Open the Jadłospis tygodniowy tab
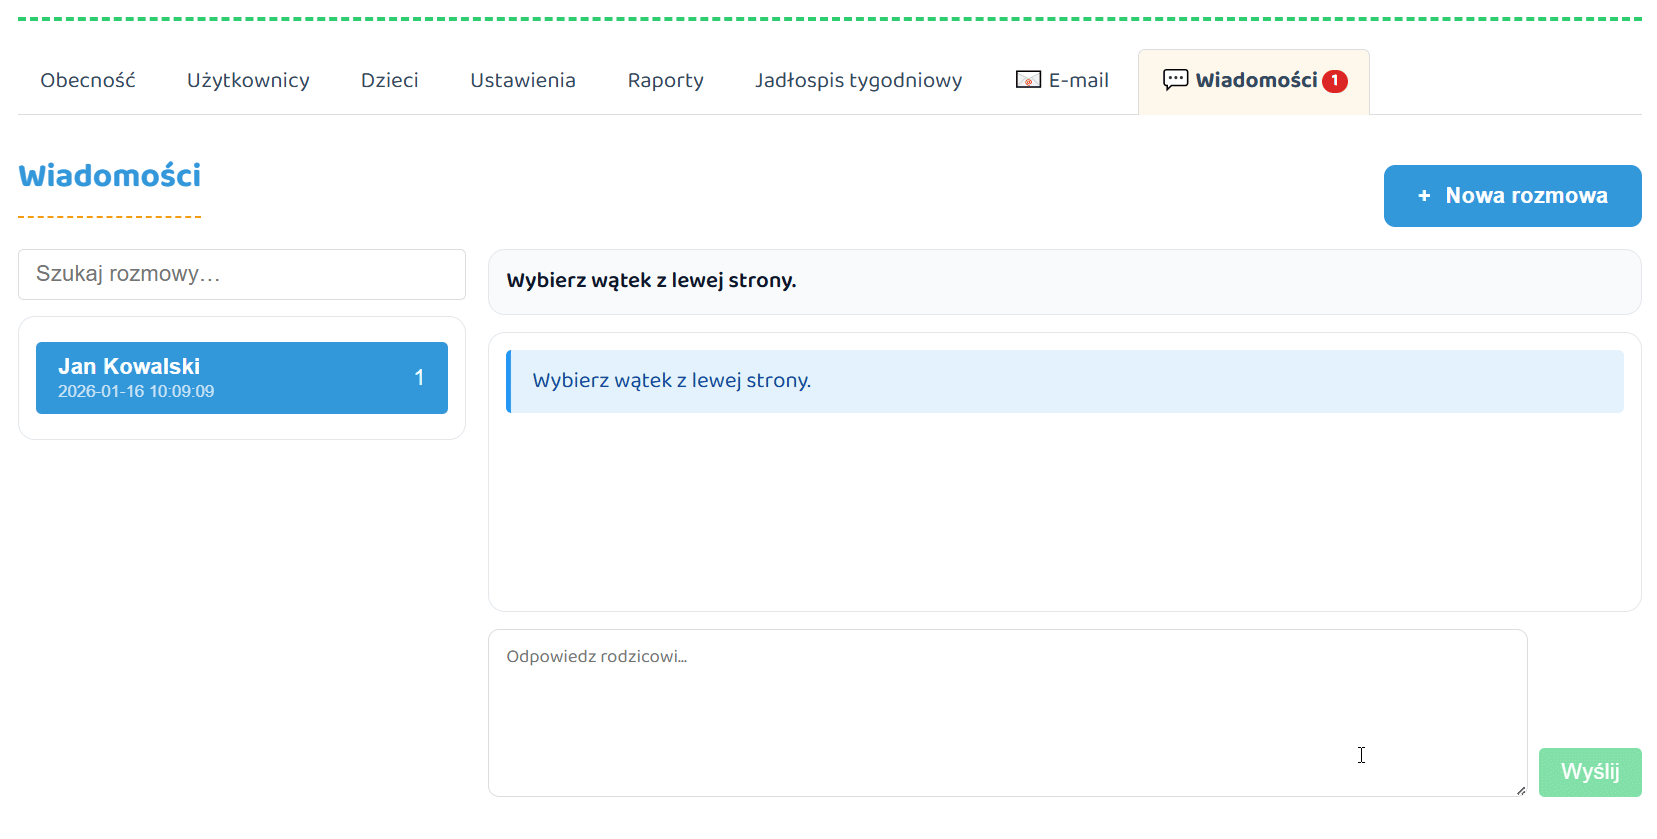 [858, 81]
